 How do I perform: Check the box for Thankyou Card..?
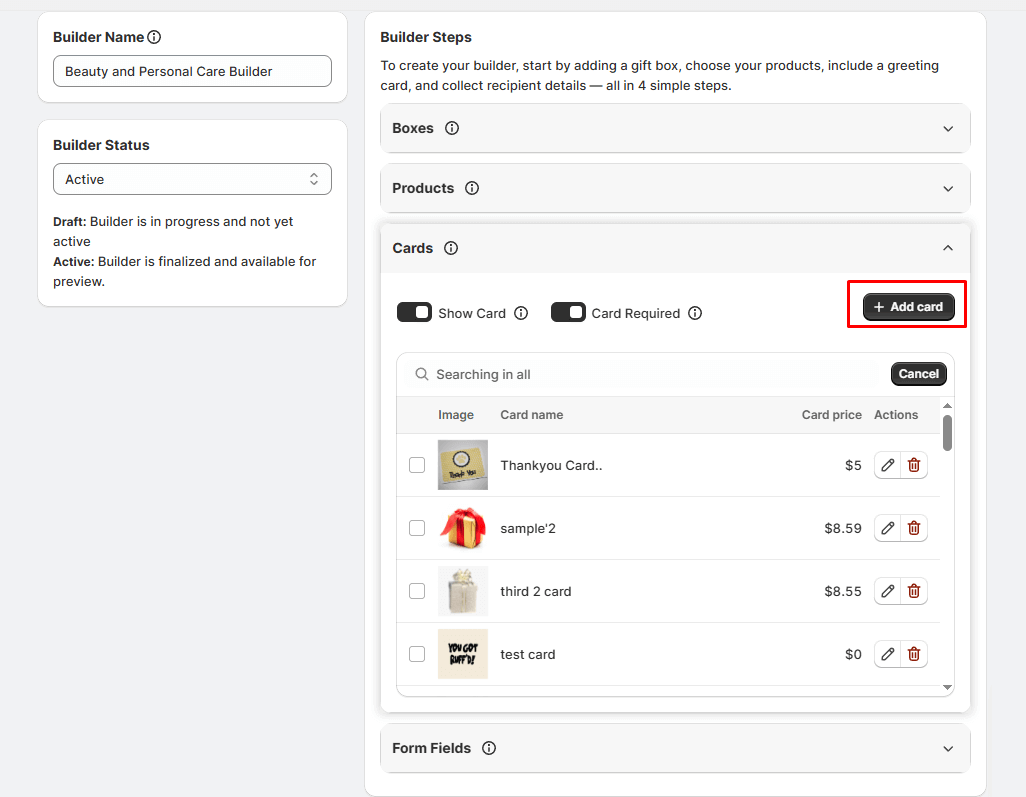click(x=417, y=465)
